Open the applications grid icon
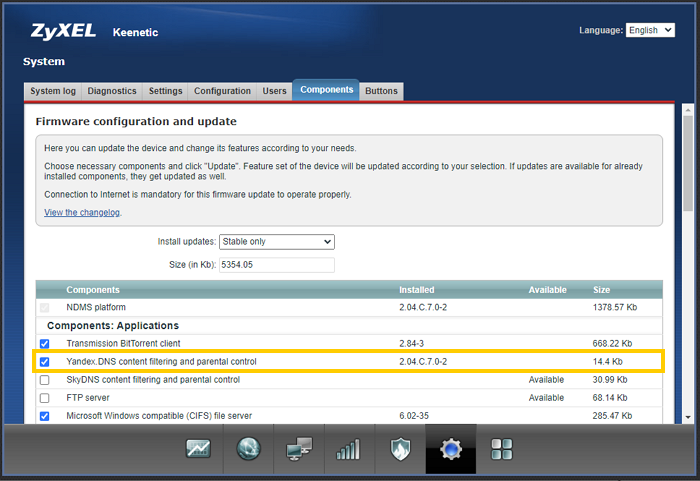700x481 pixels. tap(502, 450)
